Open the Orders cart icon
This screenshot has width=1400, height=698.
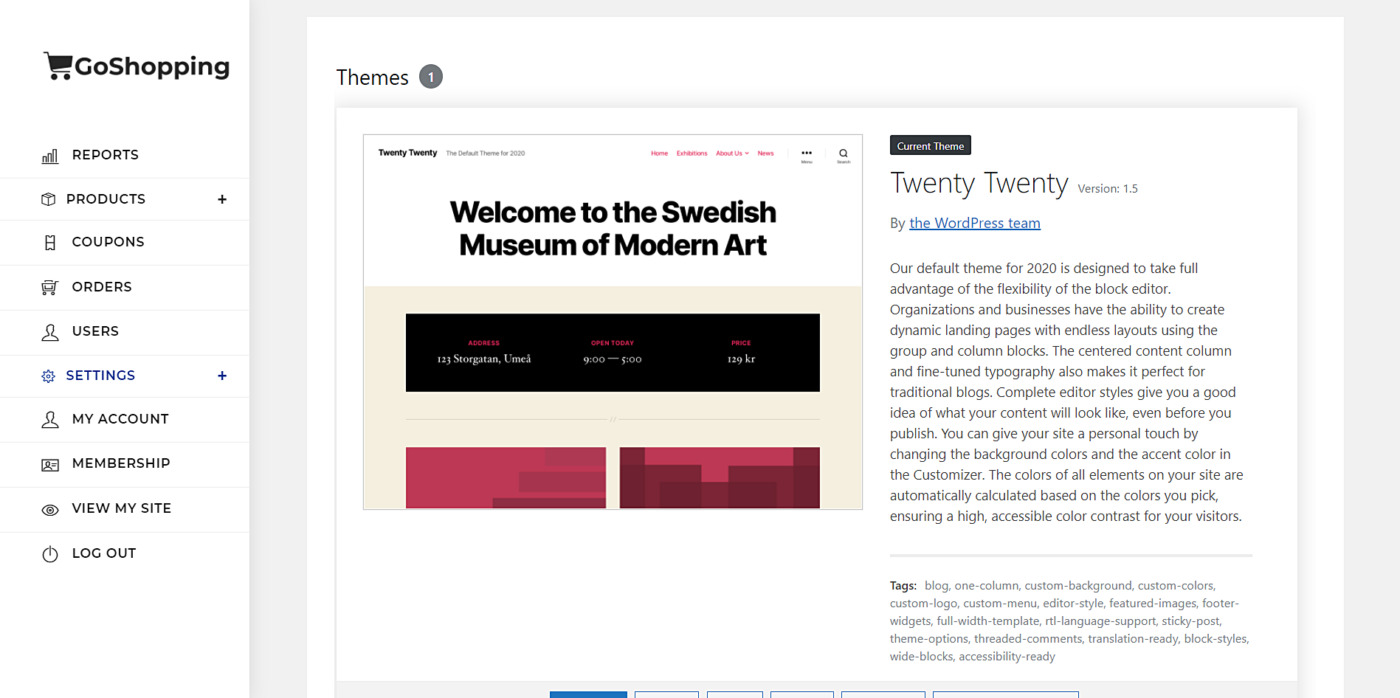click(50, 287)
